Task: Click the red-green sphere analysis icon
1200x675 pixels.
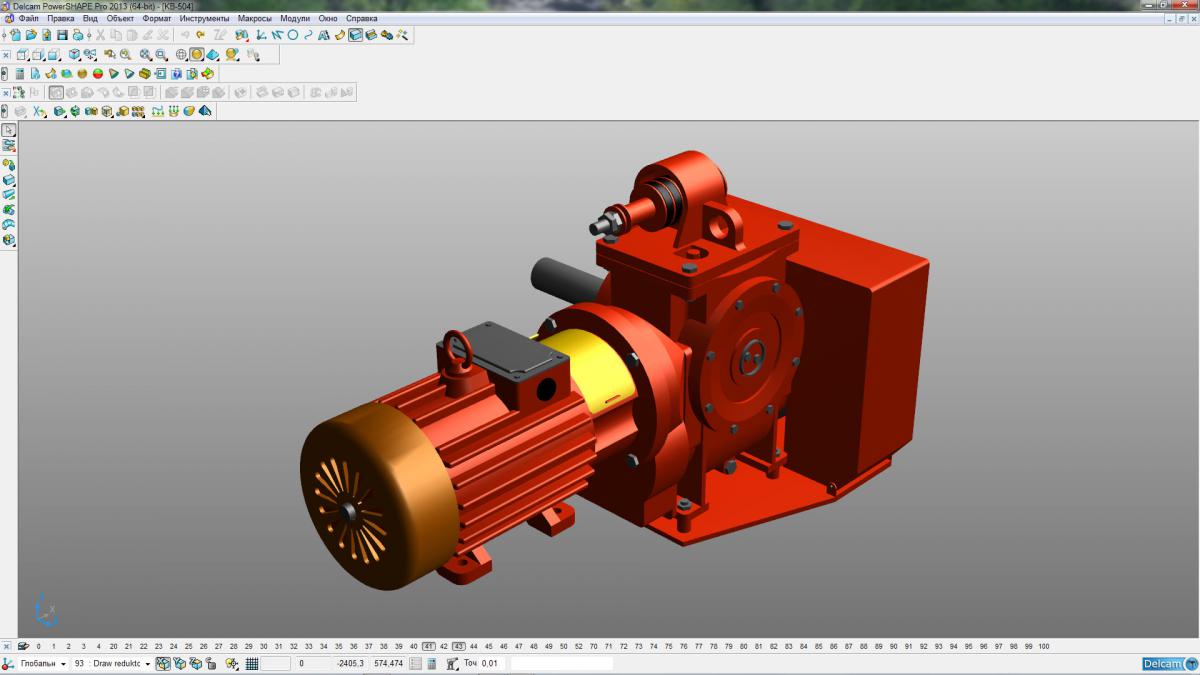Action: 98,74
